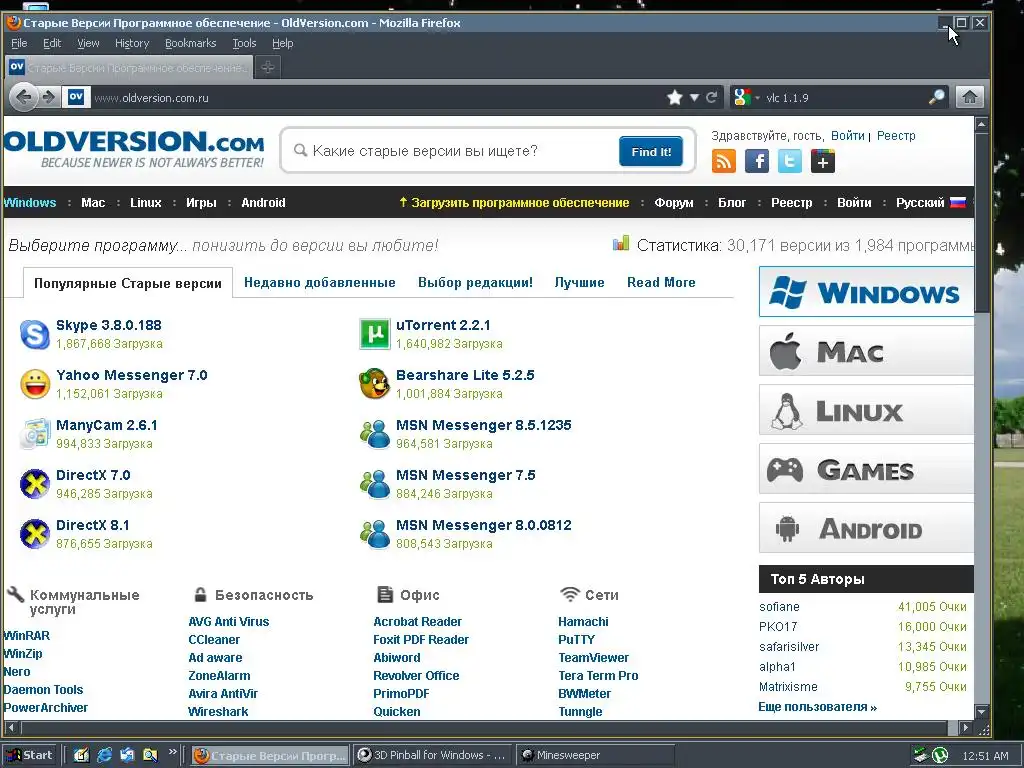This screenshot has height=768, width=1024.
Task: Click the Yahoo Messenger smiley icon
Action: (x=35, y=384)
